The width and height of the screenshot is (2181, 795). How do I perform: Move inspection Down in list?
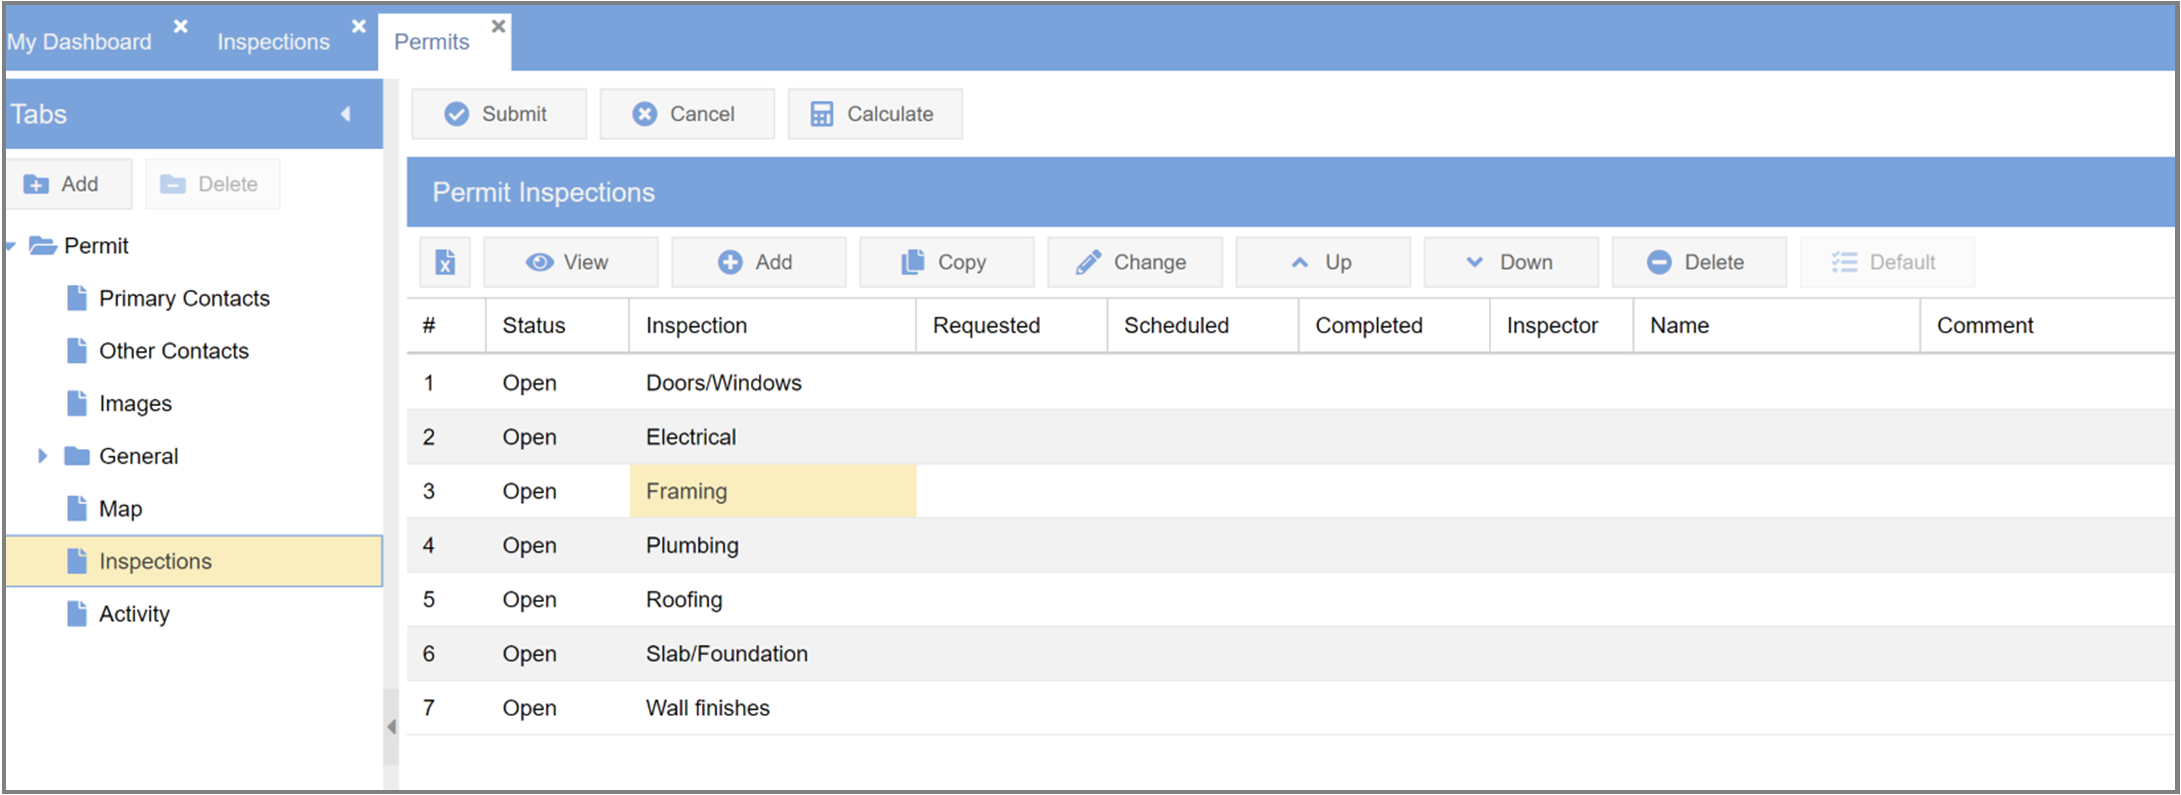[1510, 262]
